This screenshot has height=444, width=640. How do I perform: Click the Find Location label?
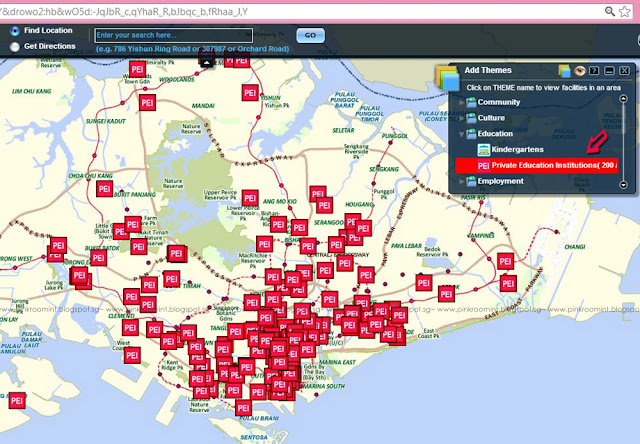[x=48, y=30]
